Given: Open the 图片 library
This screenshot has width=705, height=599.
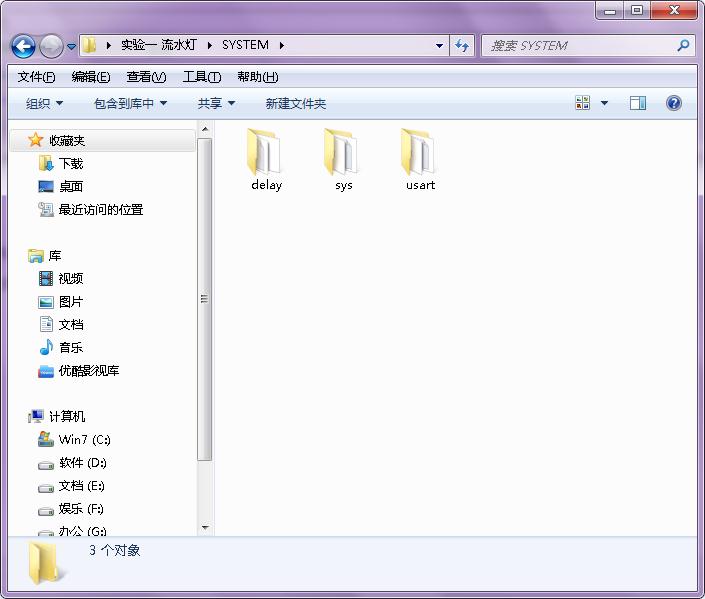Looking at the screenshot, I should [x=71, y=302].
